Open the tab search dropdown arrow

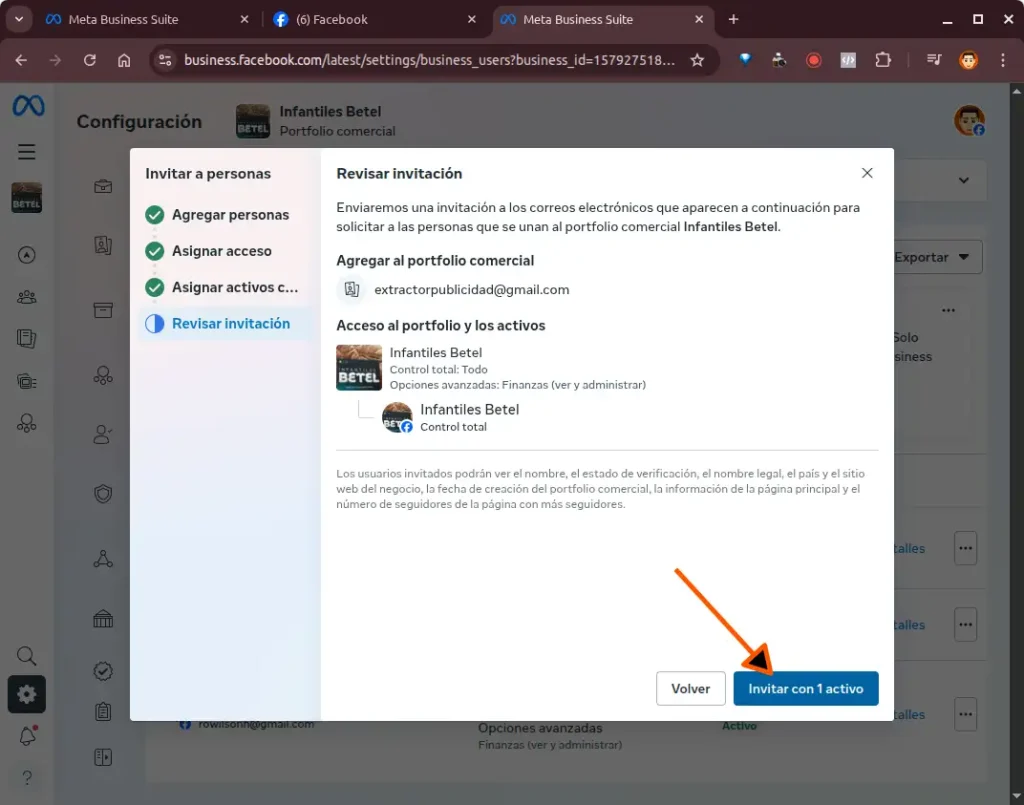point(18,19)
